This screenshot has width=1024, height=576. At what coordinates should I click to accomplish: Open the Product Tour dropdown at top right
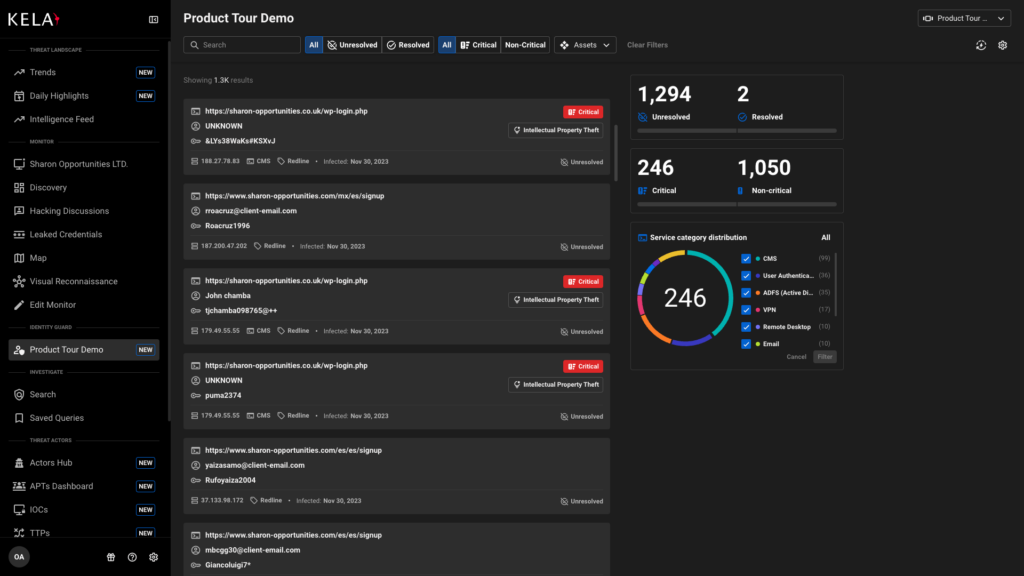point(963,17)
